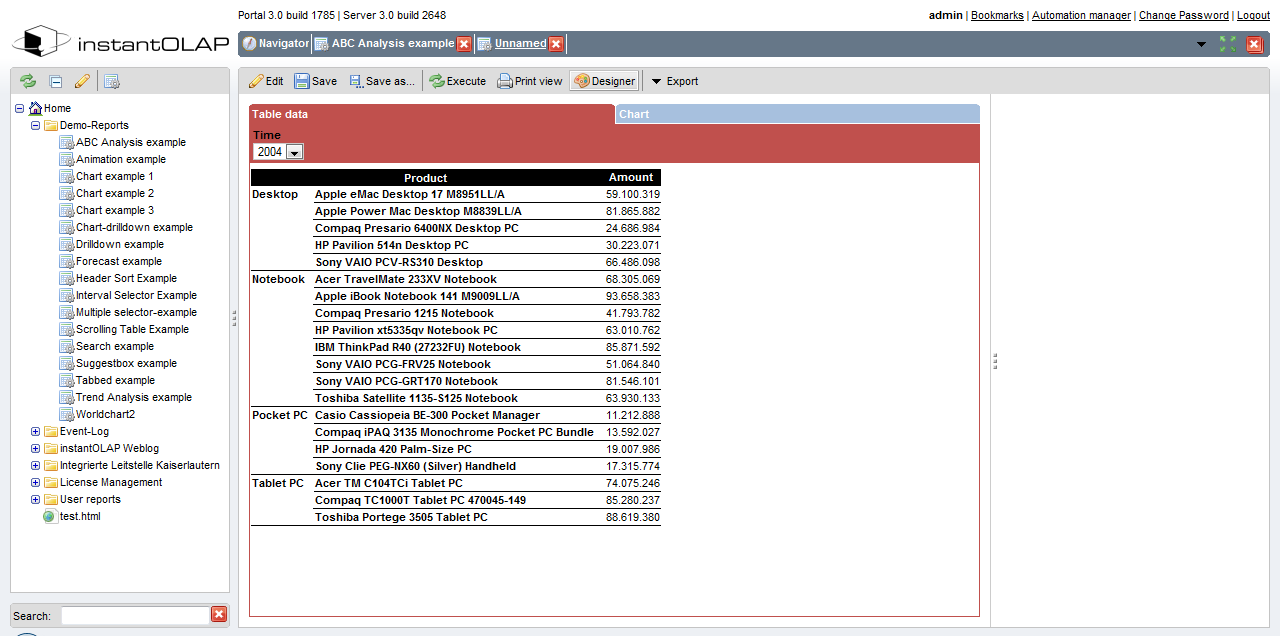This screenshot has height=636, width=1280.
Task: Click the Product column header
Action: coord(426,177)
